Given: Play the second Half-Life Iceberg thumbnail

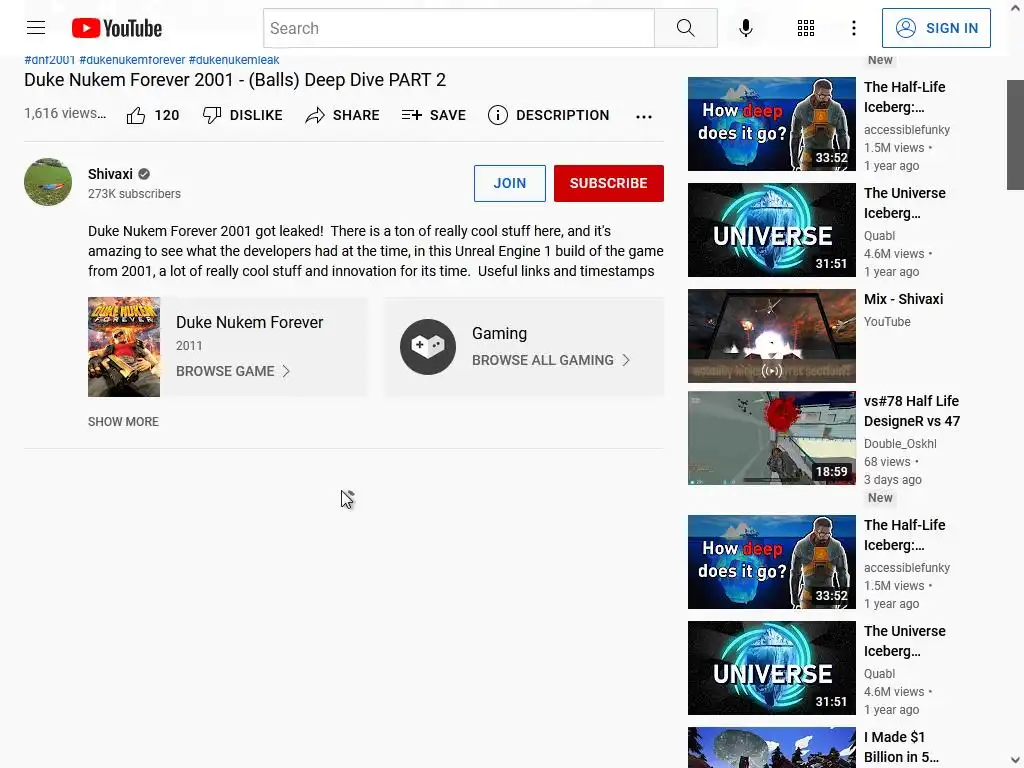Looking at the screenshot, I should pos(771,562).
